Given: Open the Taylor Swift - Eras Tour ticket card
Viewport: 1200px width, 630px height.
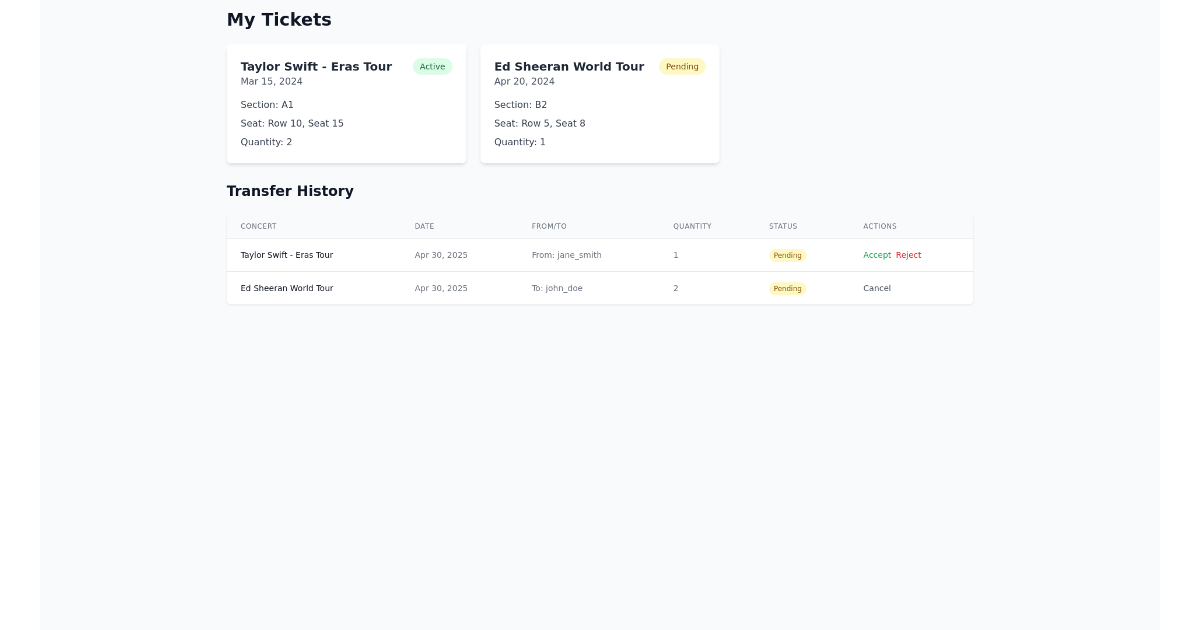Looking at the screenshot, I should pyautogui.click(x=346, y=103).
